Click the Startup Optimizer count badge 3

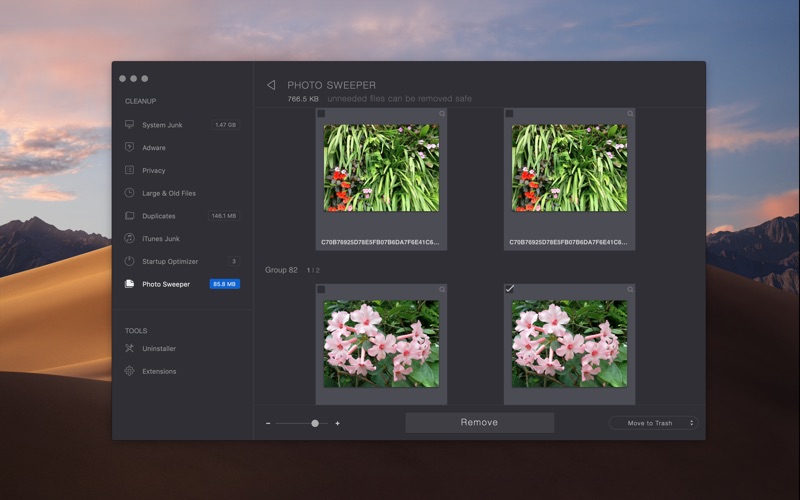pos(234,261)
